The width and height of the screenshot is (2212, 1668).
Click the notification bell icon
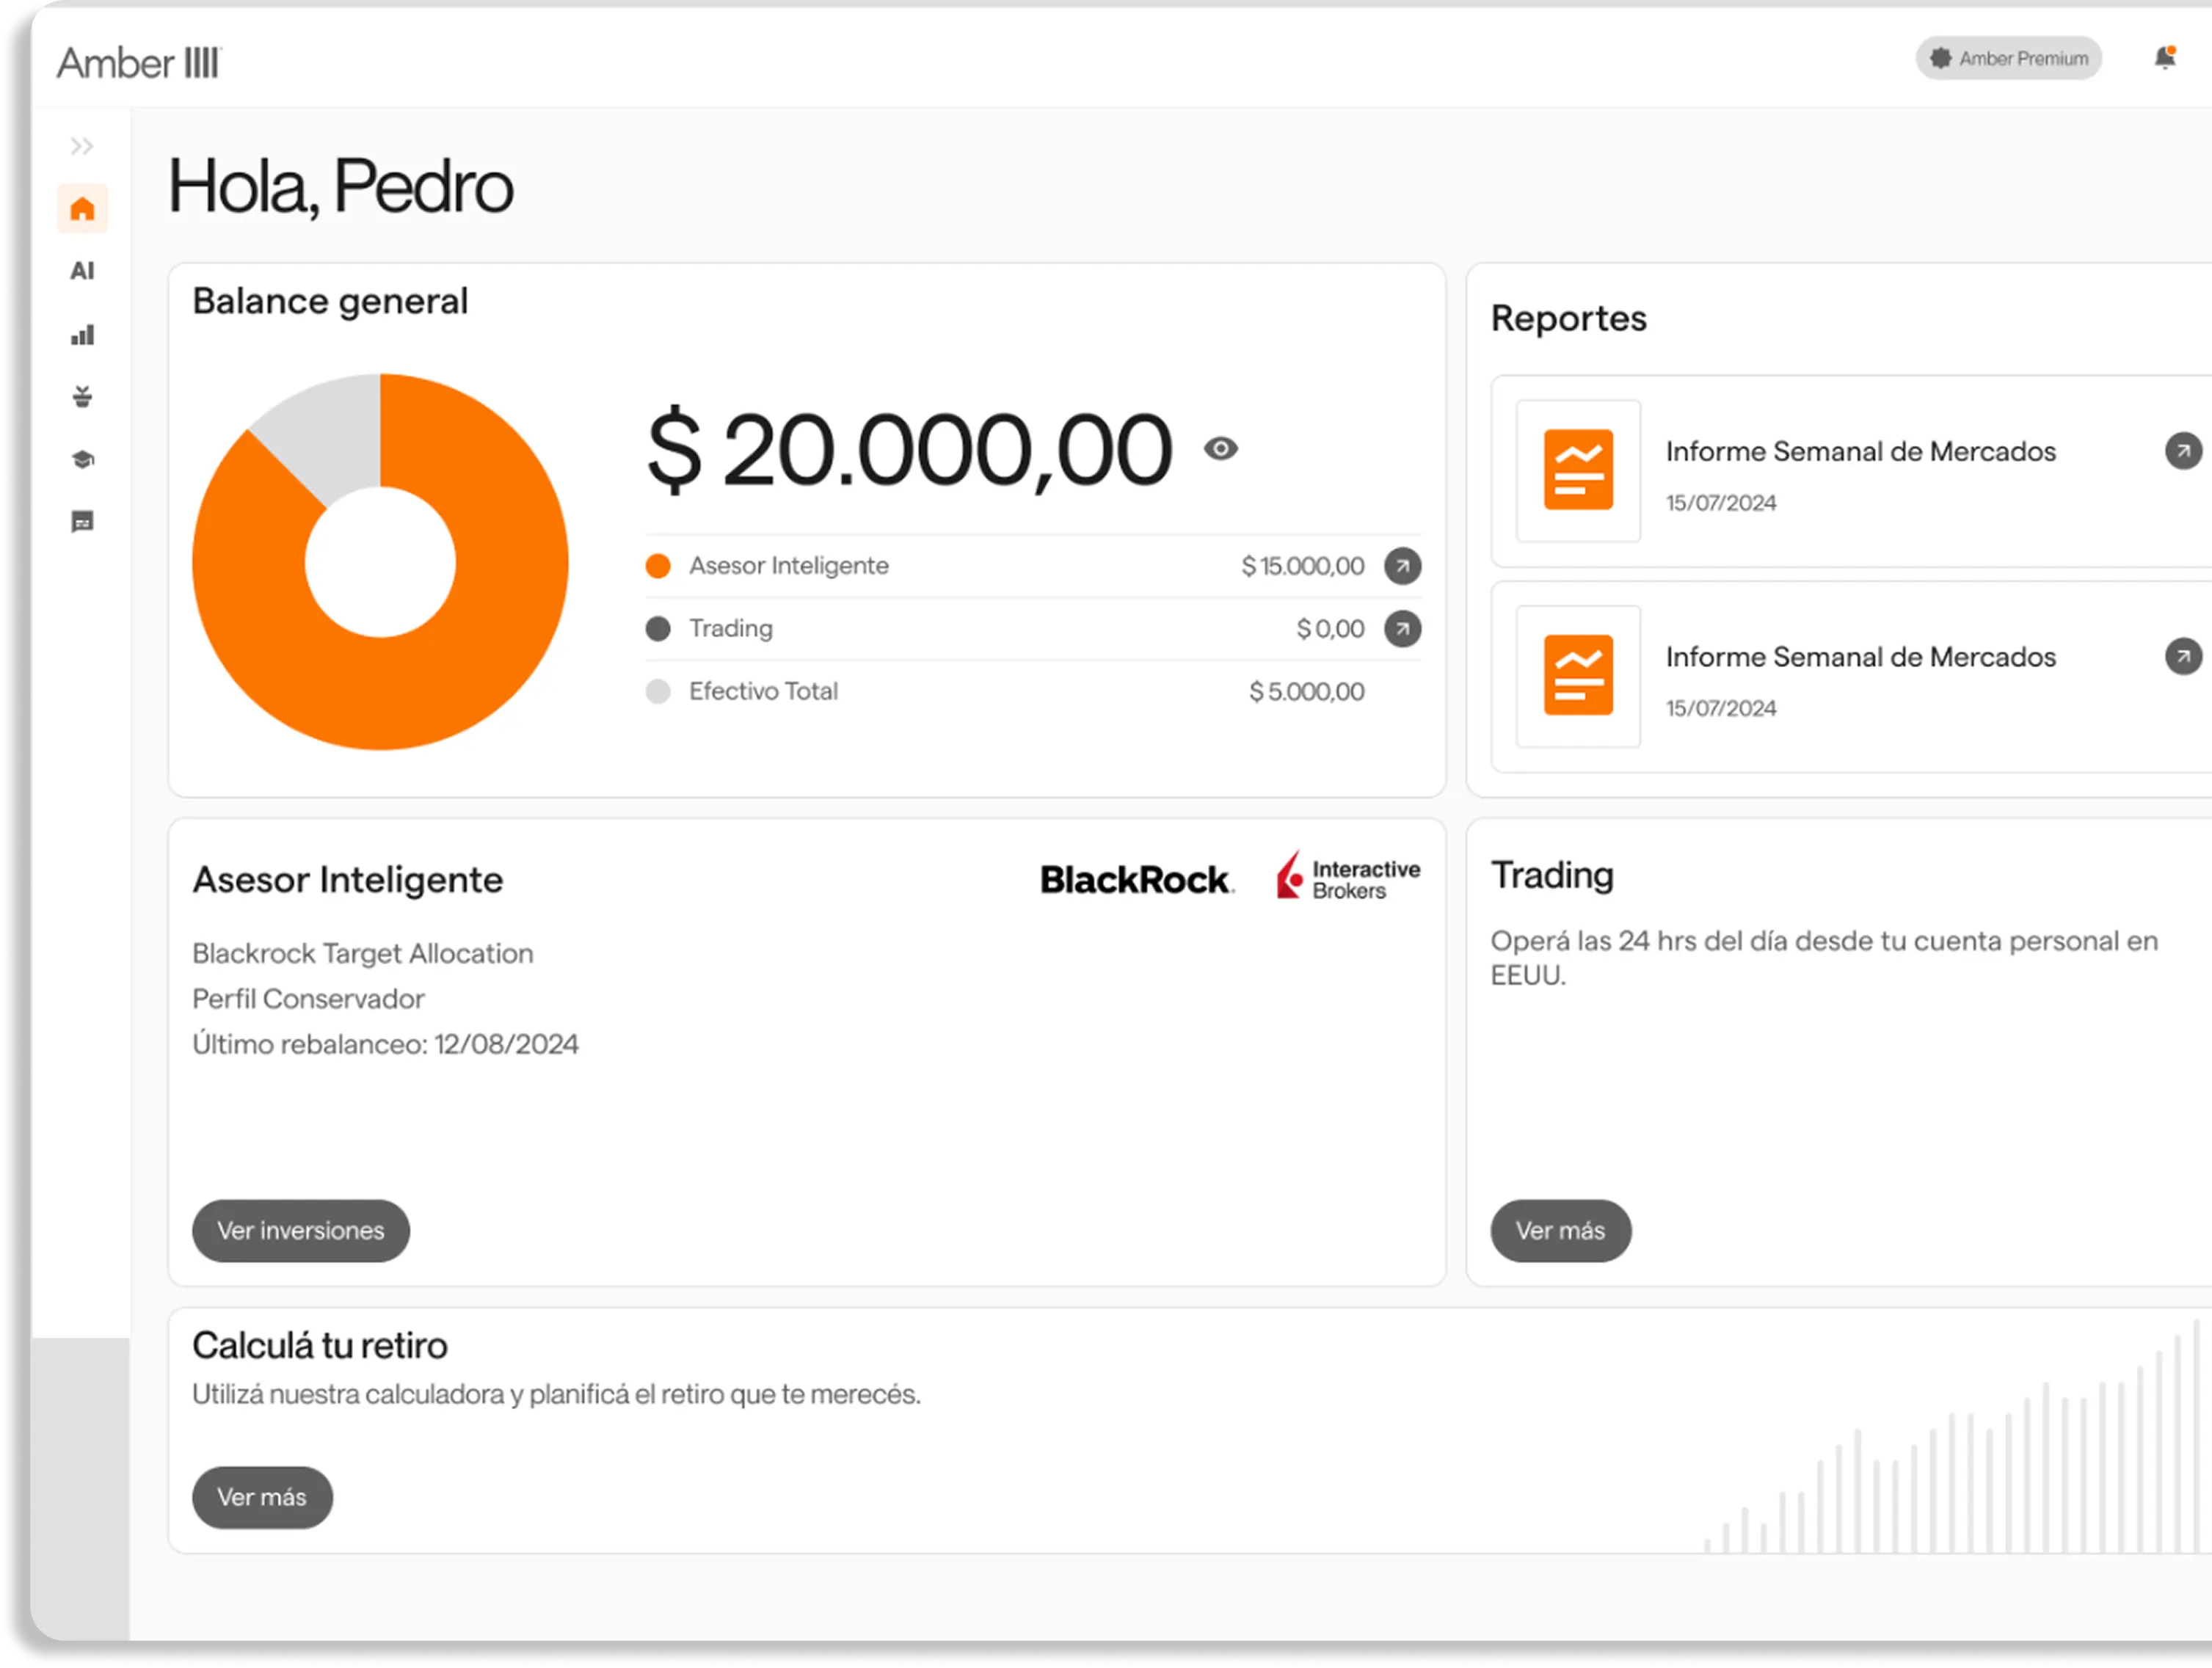click(2165, 58)
